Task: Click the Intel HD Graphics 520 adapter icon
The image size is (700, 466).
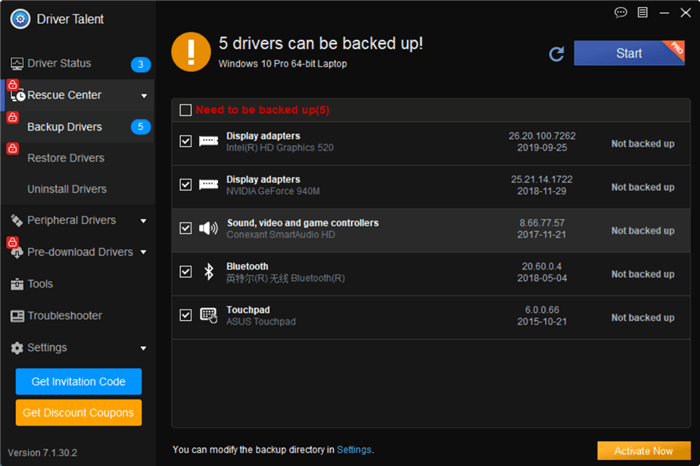Action: pyautogui.click(x=208, y=141)
